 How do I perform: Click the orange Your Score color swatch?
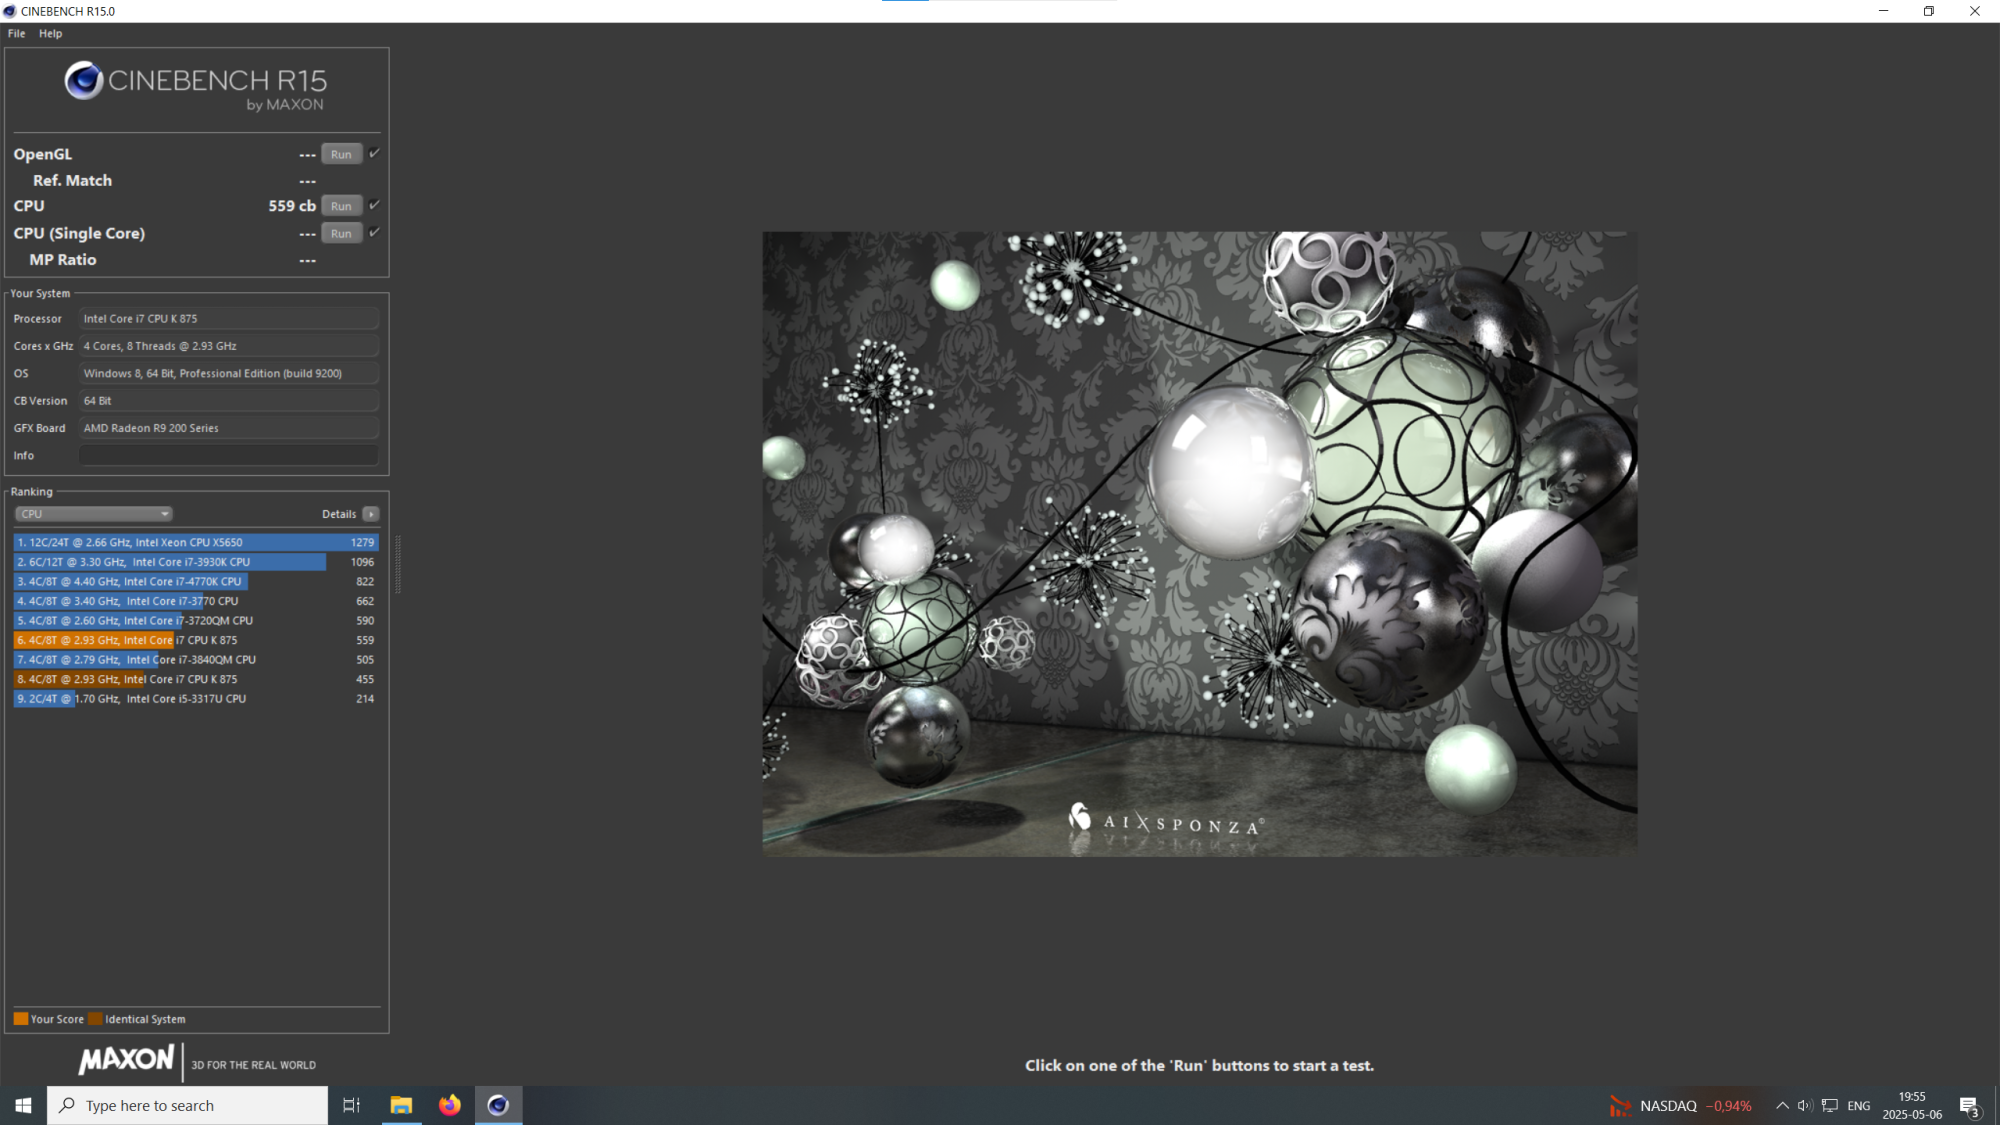point(21,1019)
